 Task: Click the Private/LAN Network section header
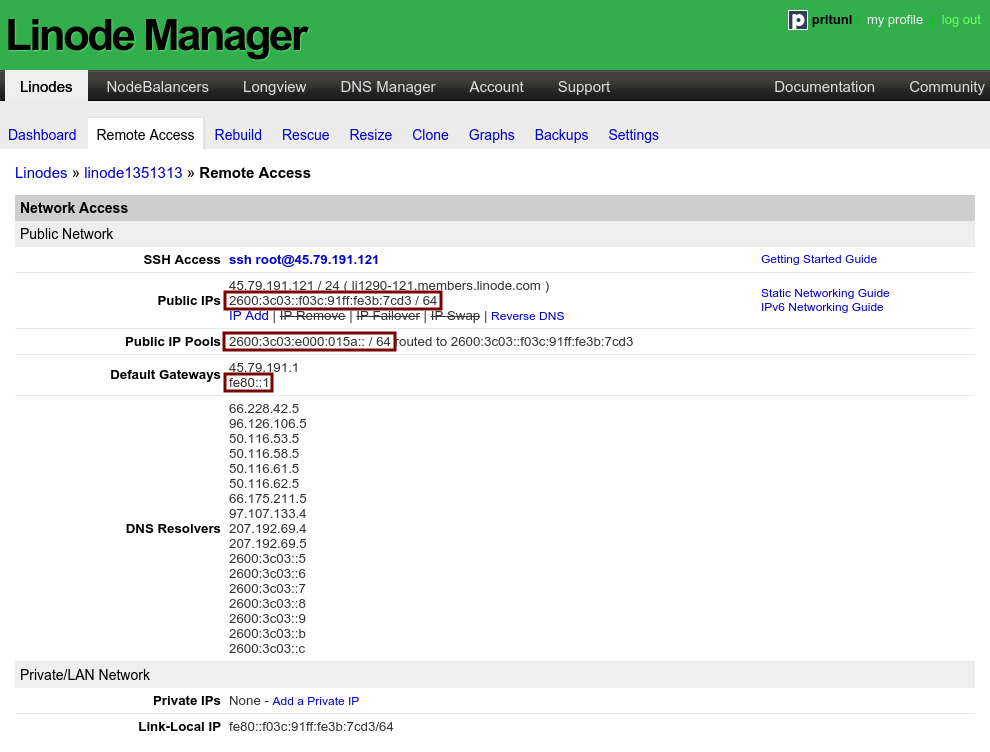(x=495, y=675)
